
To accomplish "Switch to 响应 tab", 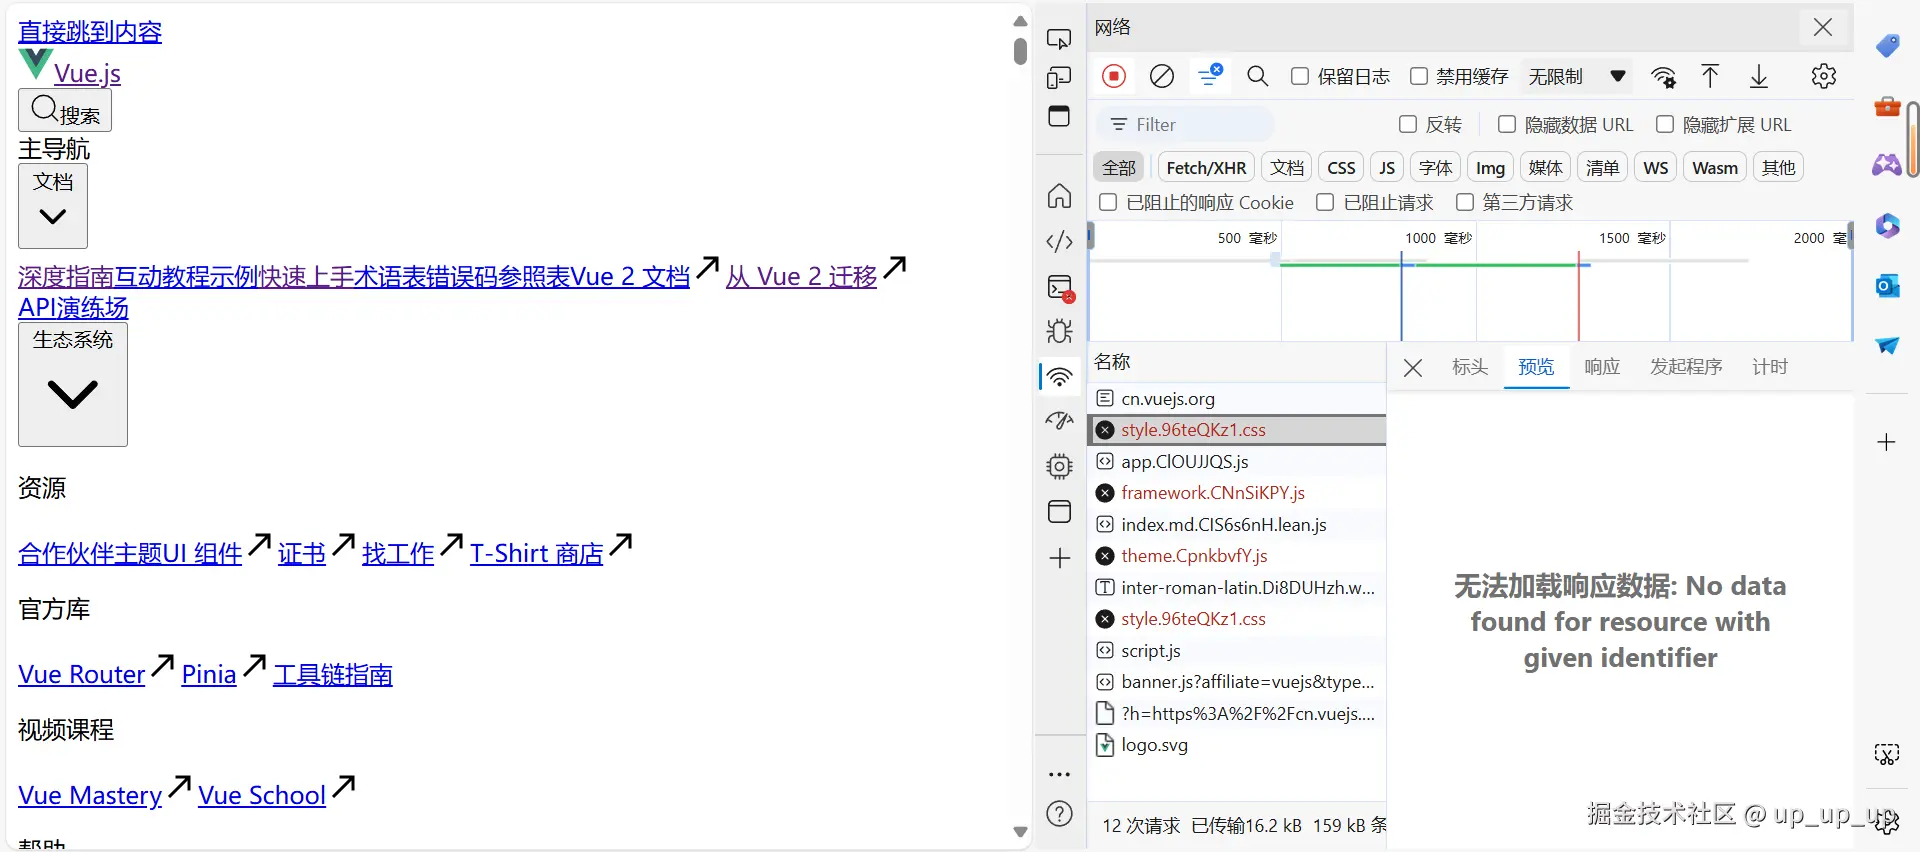I will pyautogui.click(x=1602, y=367).
